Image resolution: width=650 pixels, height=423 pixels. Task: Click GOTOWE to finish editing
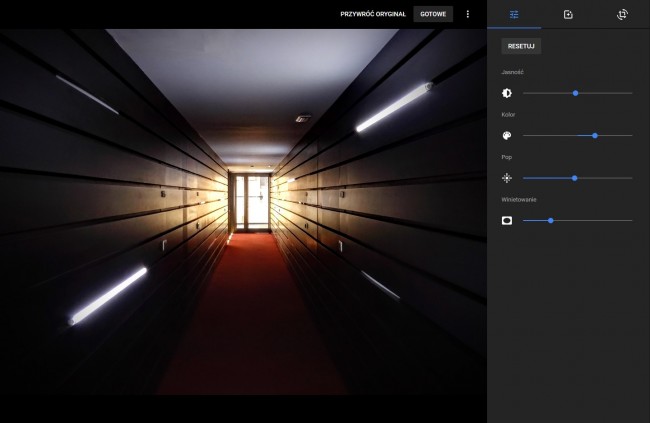[x=433, y=14]
